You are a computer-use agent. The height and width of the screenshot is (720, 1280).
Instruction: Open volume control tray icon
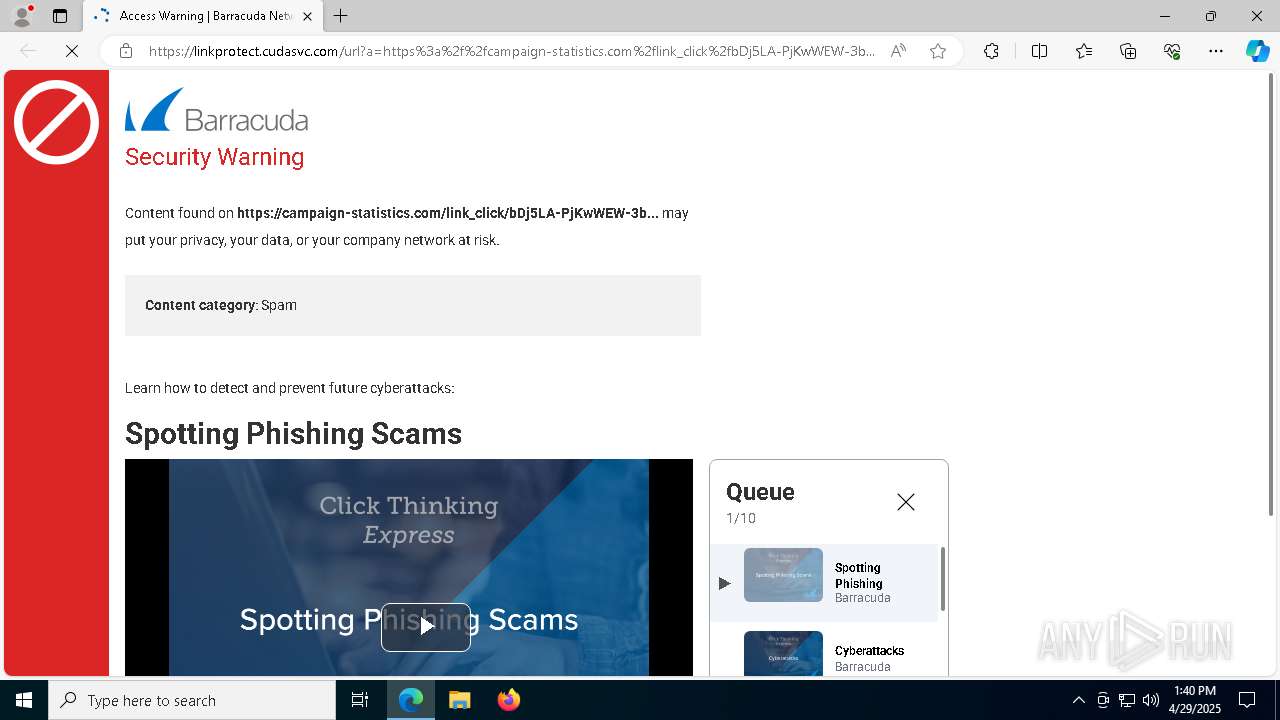click(x=1151, y=700)
